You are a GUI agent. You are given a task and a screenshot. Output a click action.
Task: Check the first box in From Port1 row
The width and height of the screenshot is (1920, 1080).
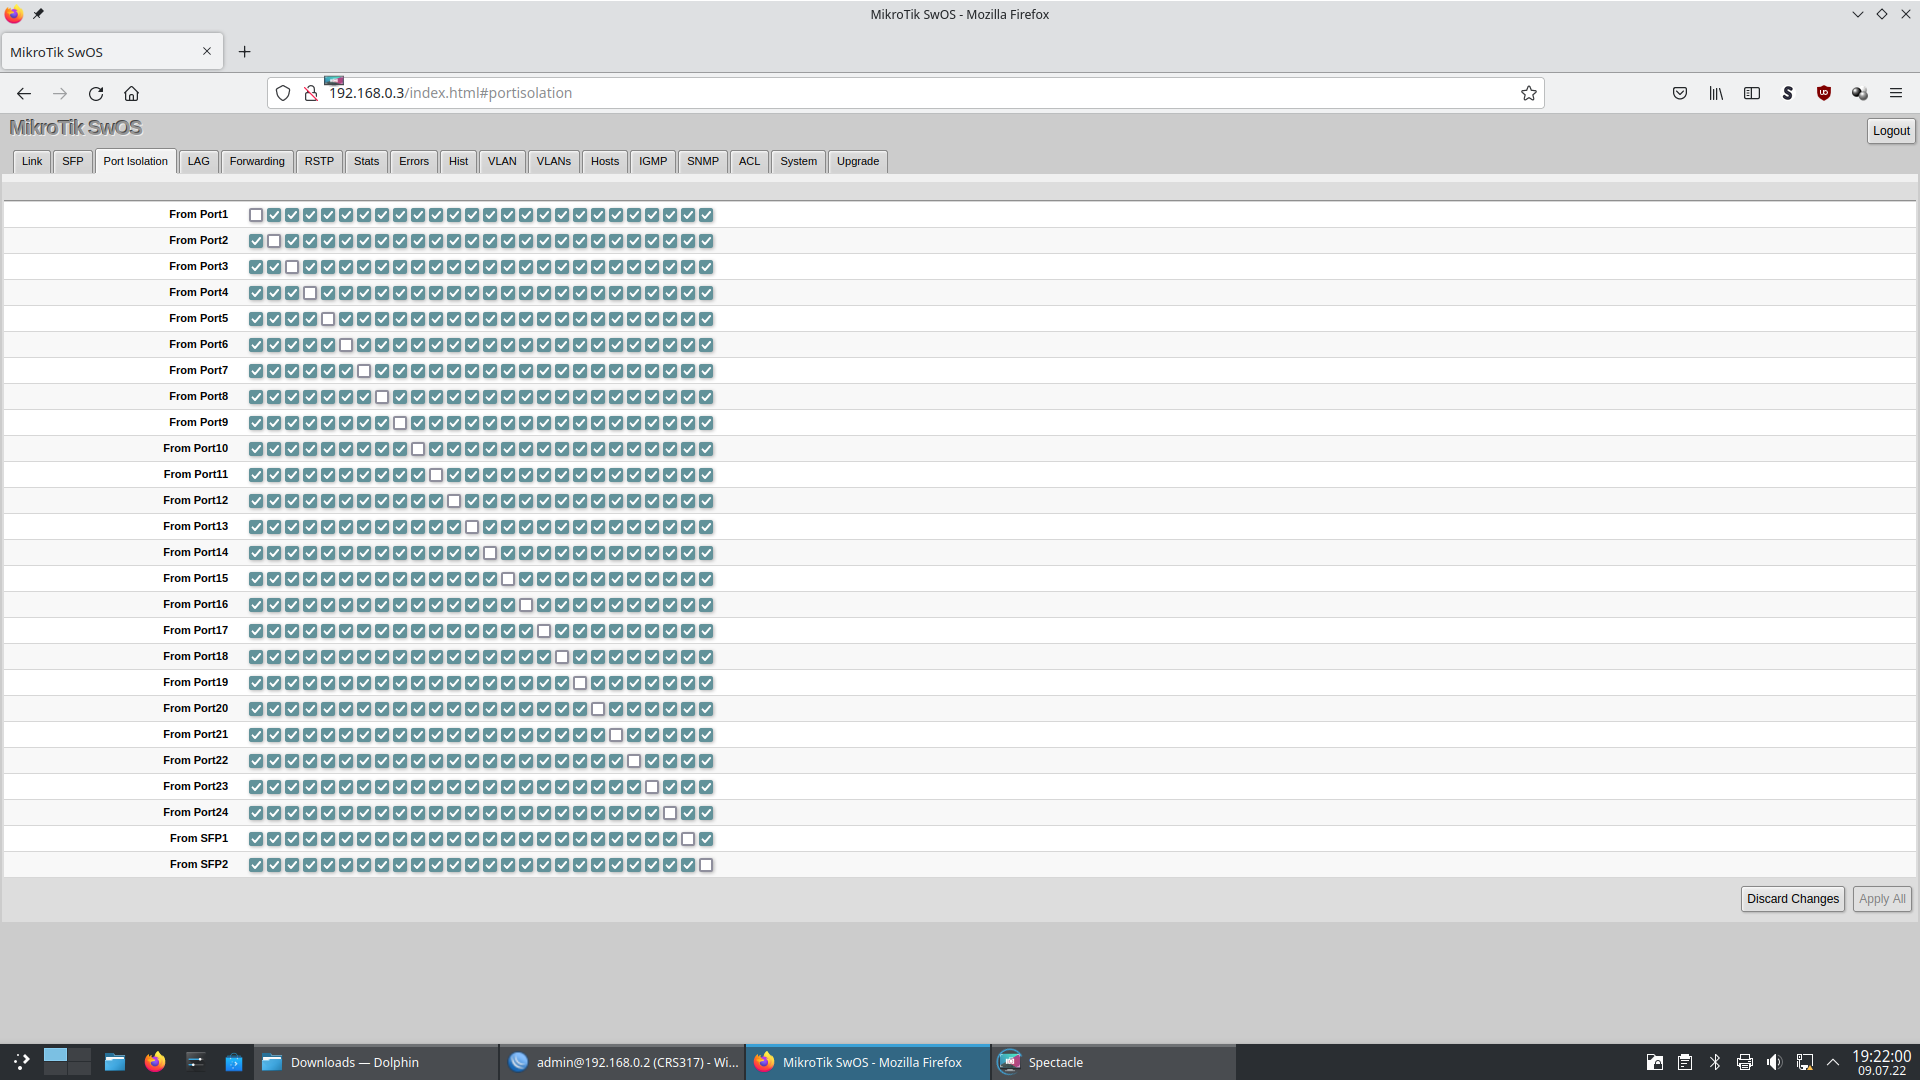tap(256, 215)
